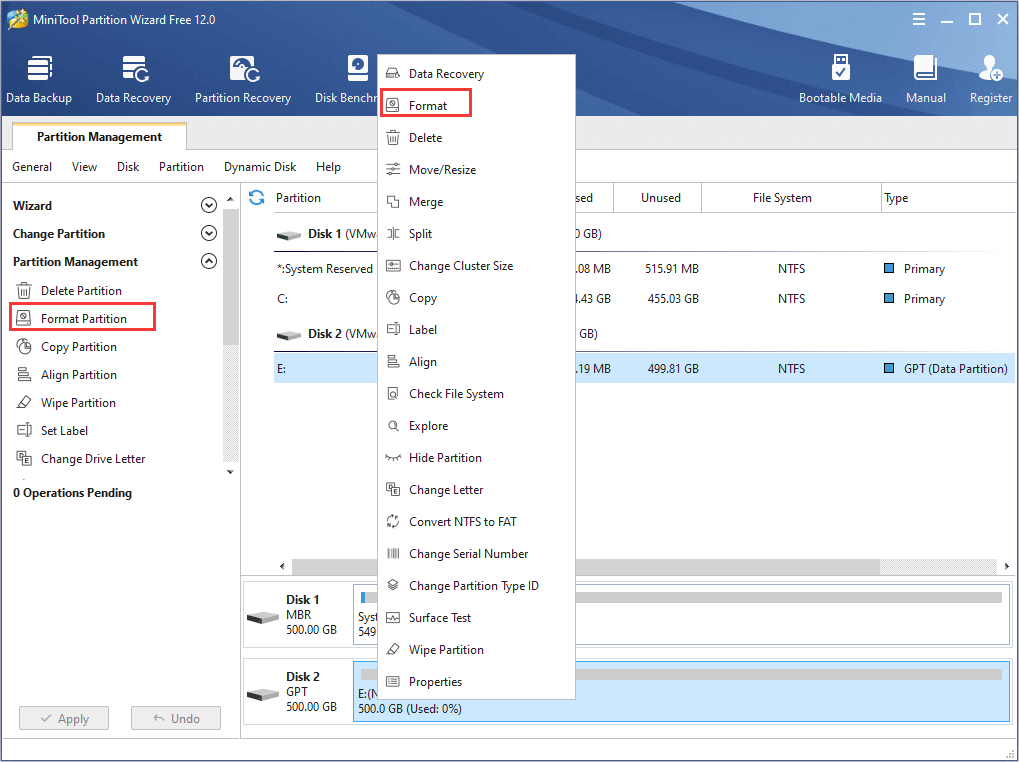The width and height of the screenshot is (1019, 762).
Task: Choose Wipe Partition in the context menu
Action: pyautogui.click(x=476, y=650)
